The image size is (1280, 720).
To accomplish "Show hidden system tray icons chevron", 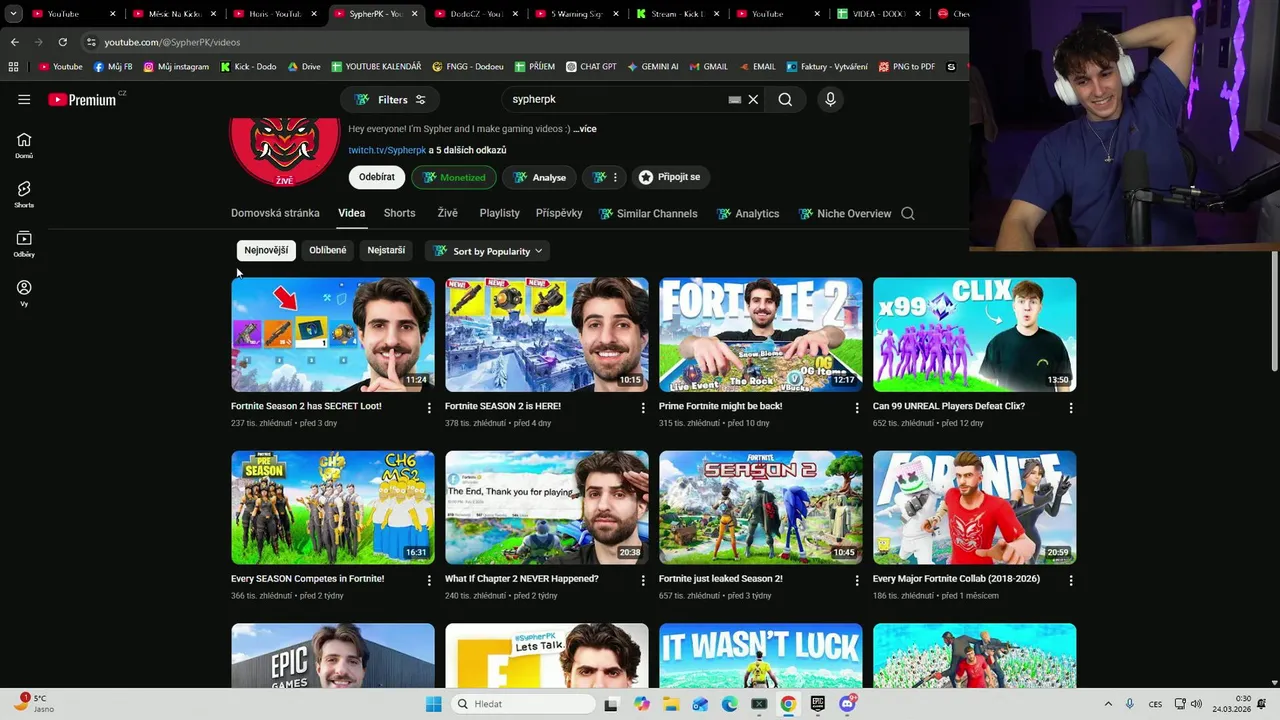I will [x=1108, y=704].
